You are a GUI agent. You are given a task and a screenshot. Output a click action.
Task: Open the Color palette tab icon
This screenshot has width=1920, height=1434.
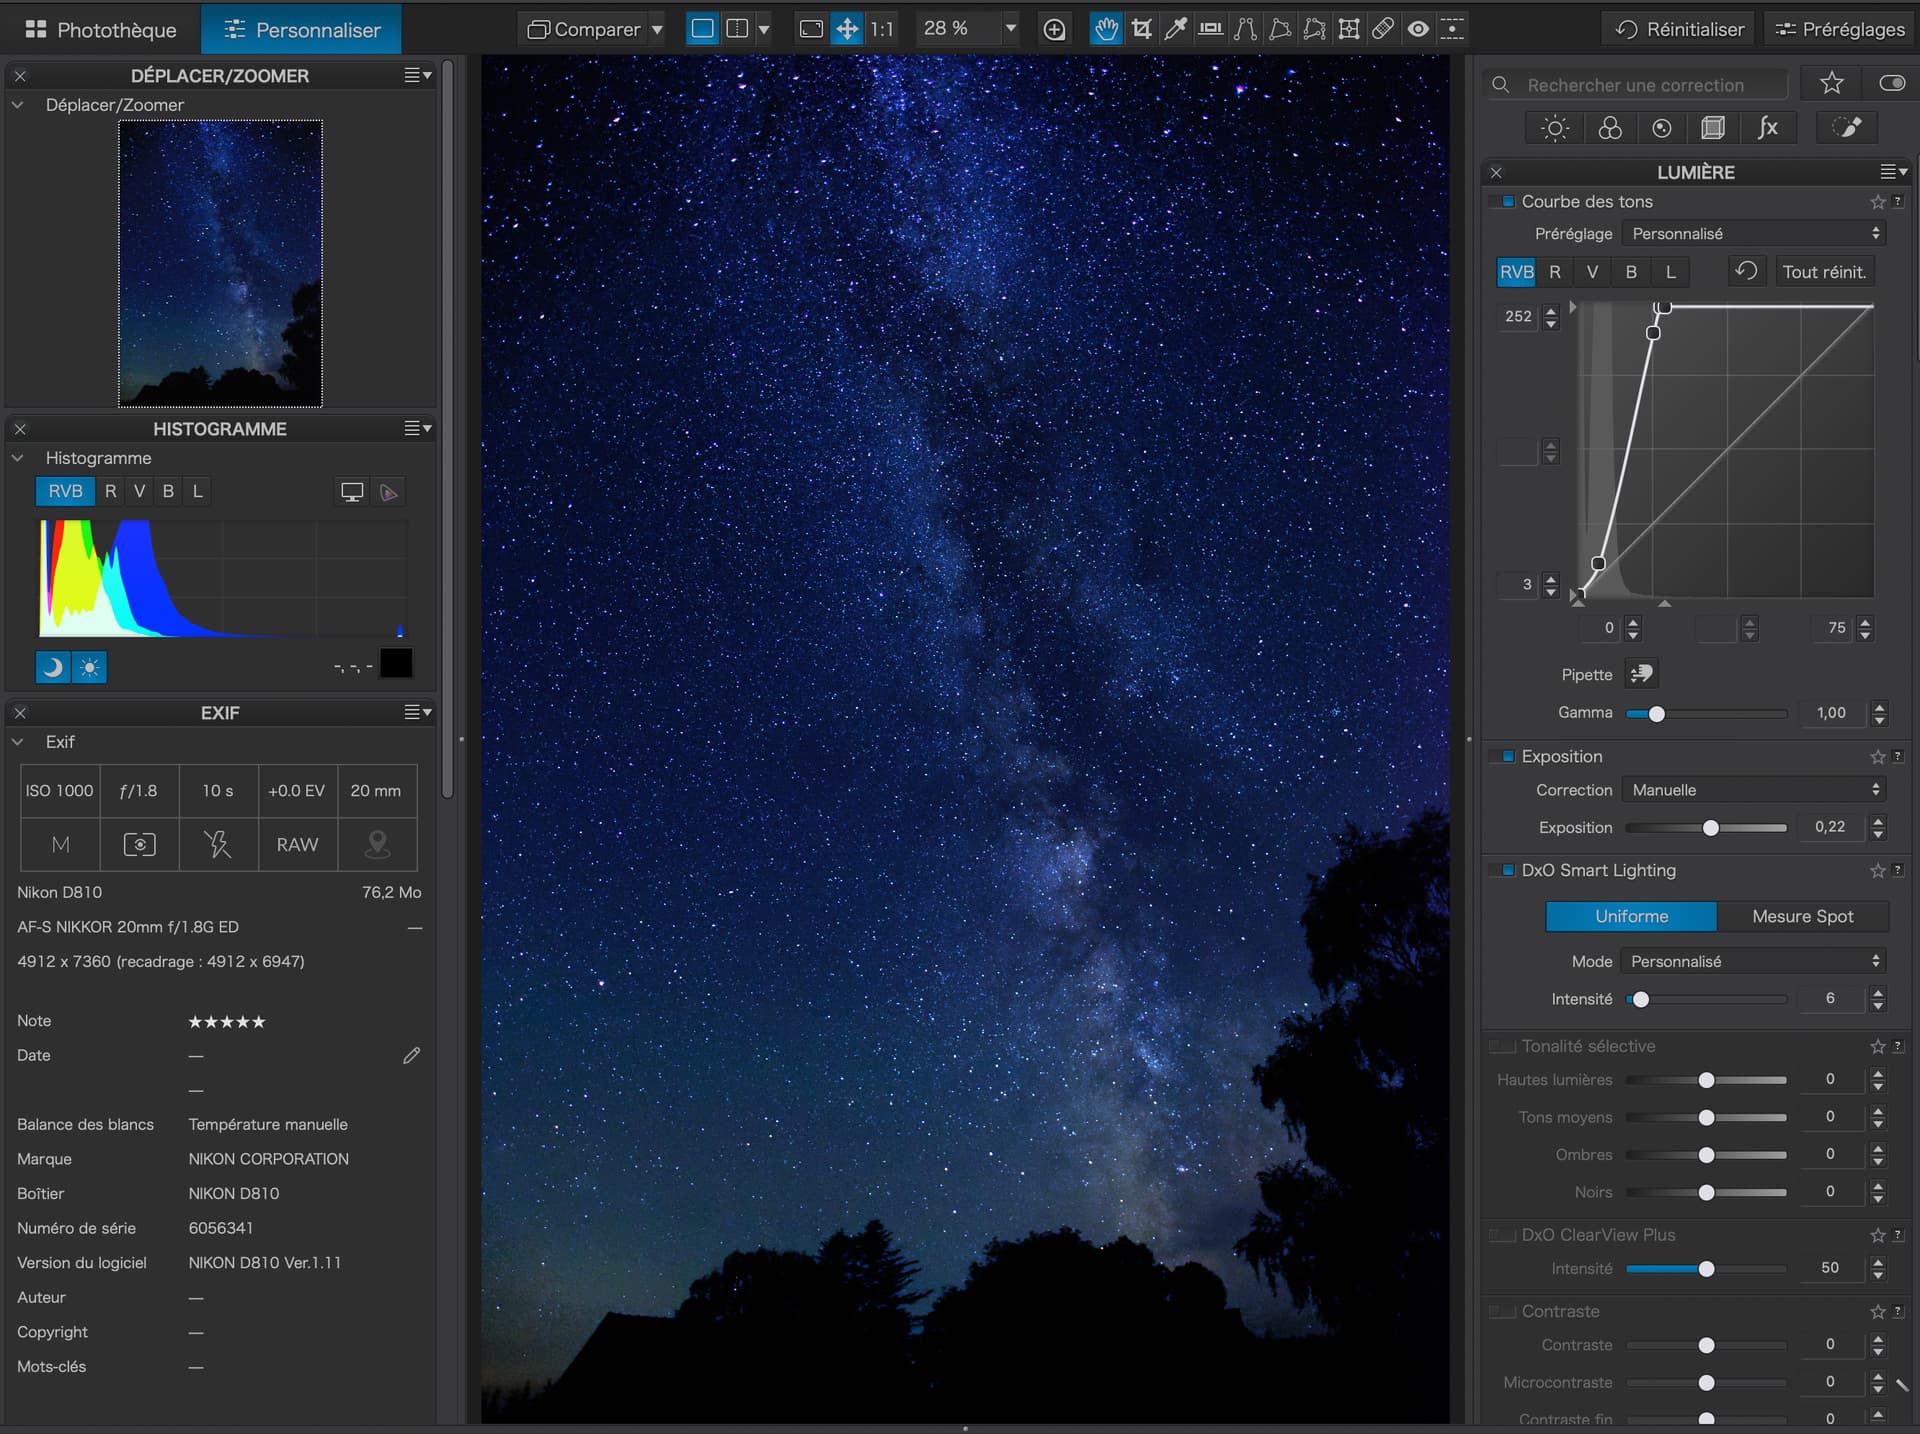[x=1609, y=128]
